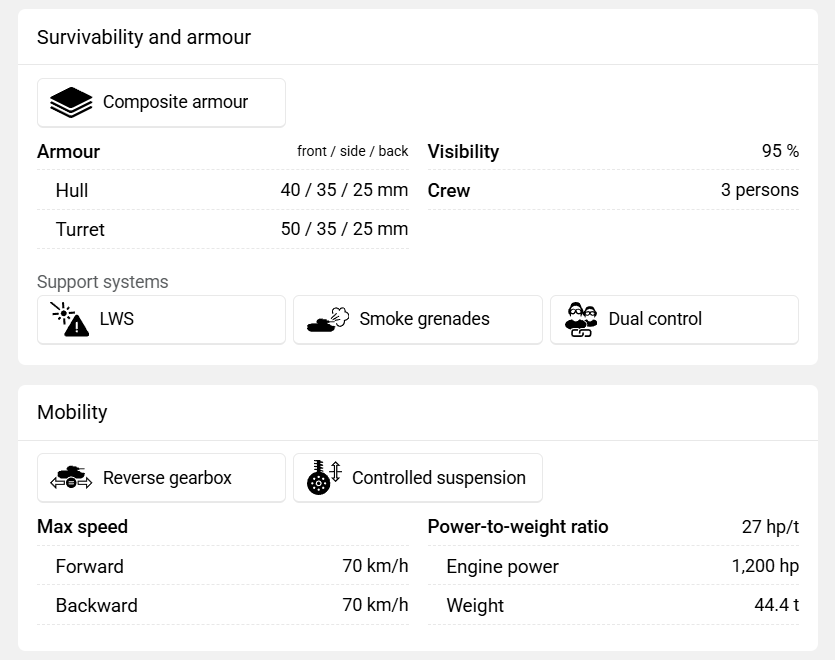Click the Dual control crew icon
The width and height of the screenshot is (835, 660).
580,320
